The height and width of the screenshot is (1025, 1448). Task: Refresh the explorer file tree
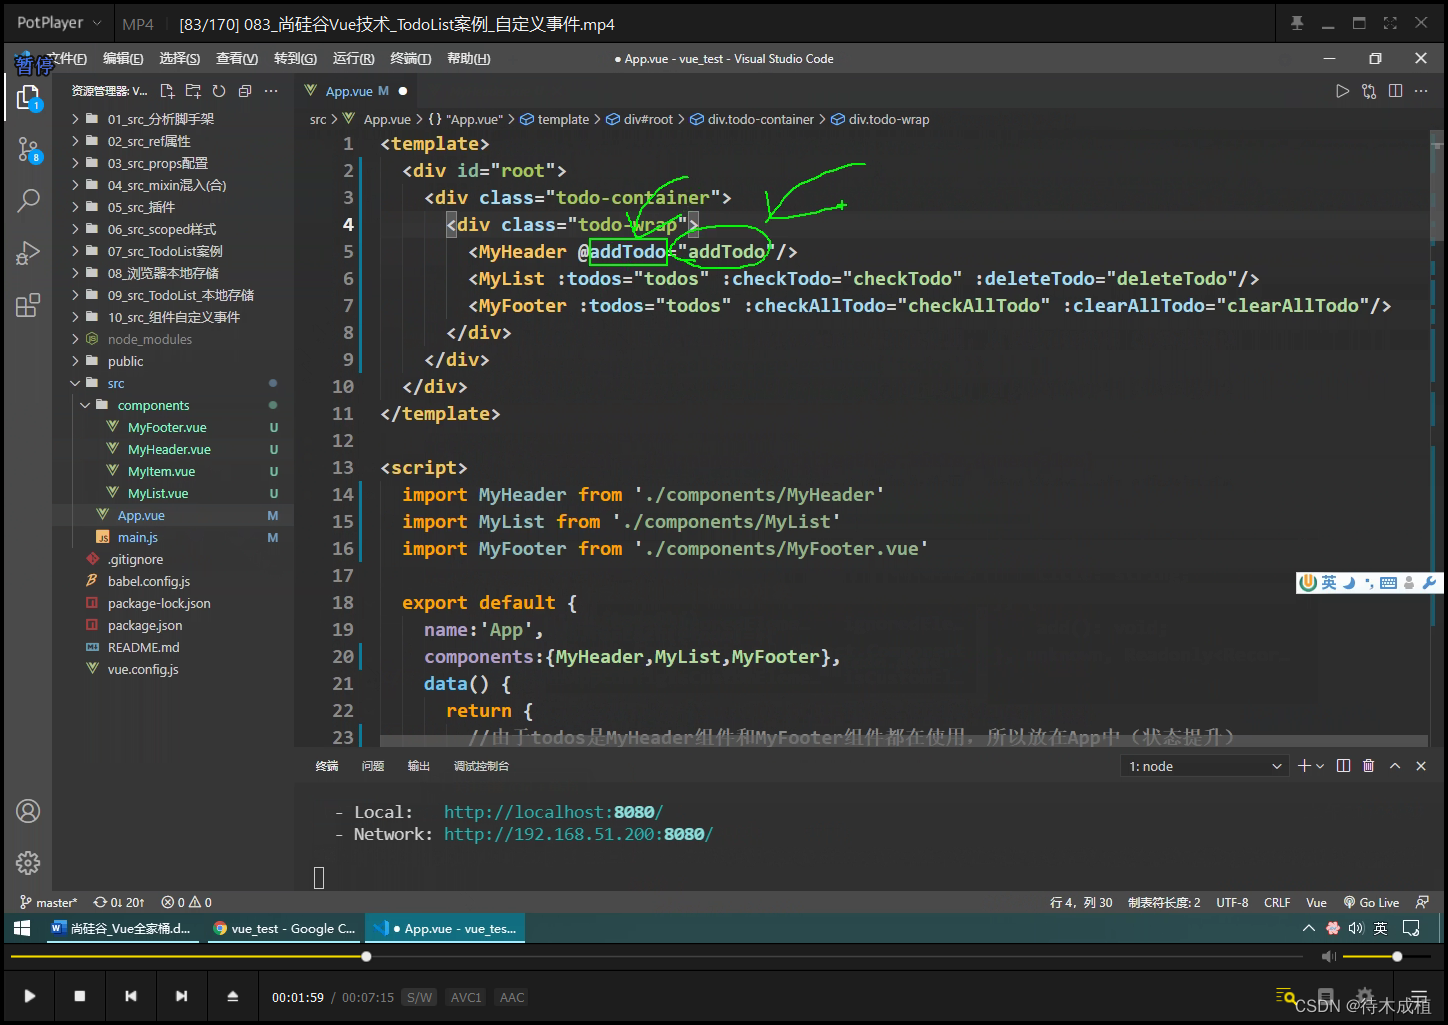click(219, 91)
